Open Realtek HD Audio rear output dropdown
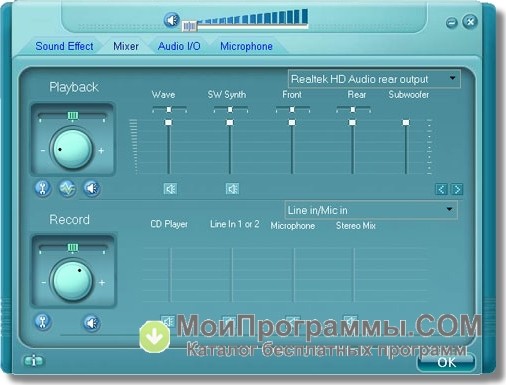This screenshot has width=506, height=385. [374, 79]
